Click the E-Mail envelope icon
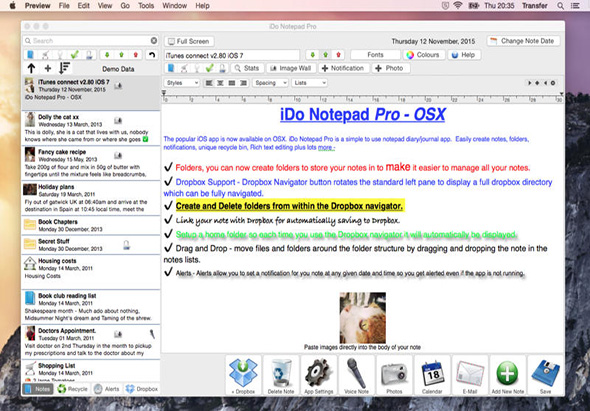The width and height of the screenshot is (590, 411). click(470, 375)
